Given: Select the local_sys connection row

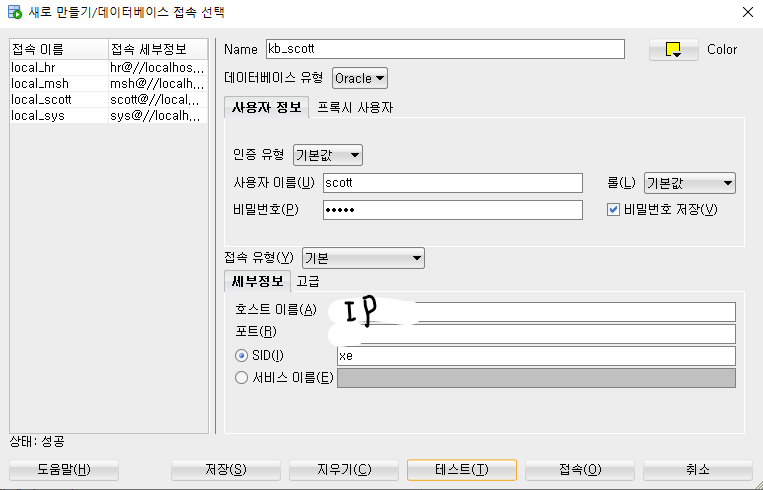Looking at the screenshot, I should click(109, 116).
